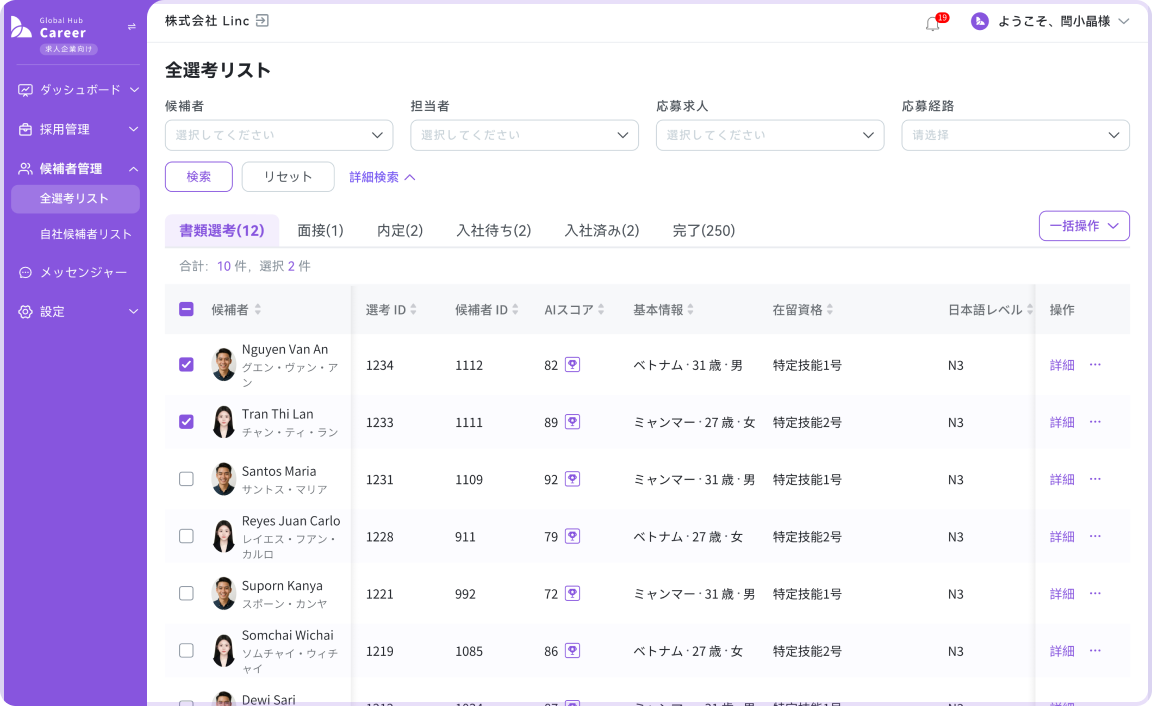The width and height of the screenshot is (1152, 706).
Task: Open more actions for Tran Thi Lan
Action: (1095, 422)
